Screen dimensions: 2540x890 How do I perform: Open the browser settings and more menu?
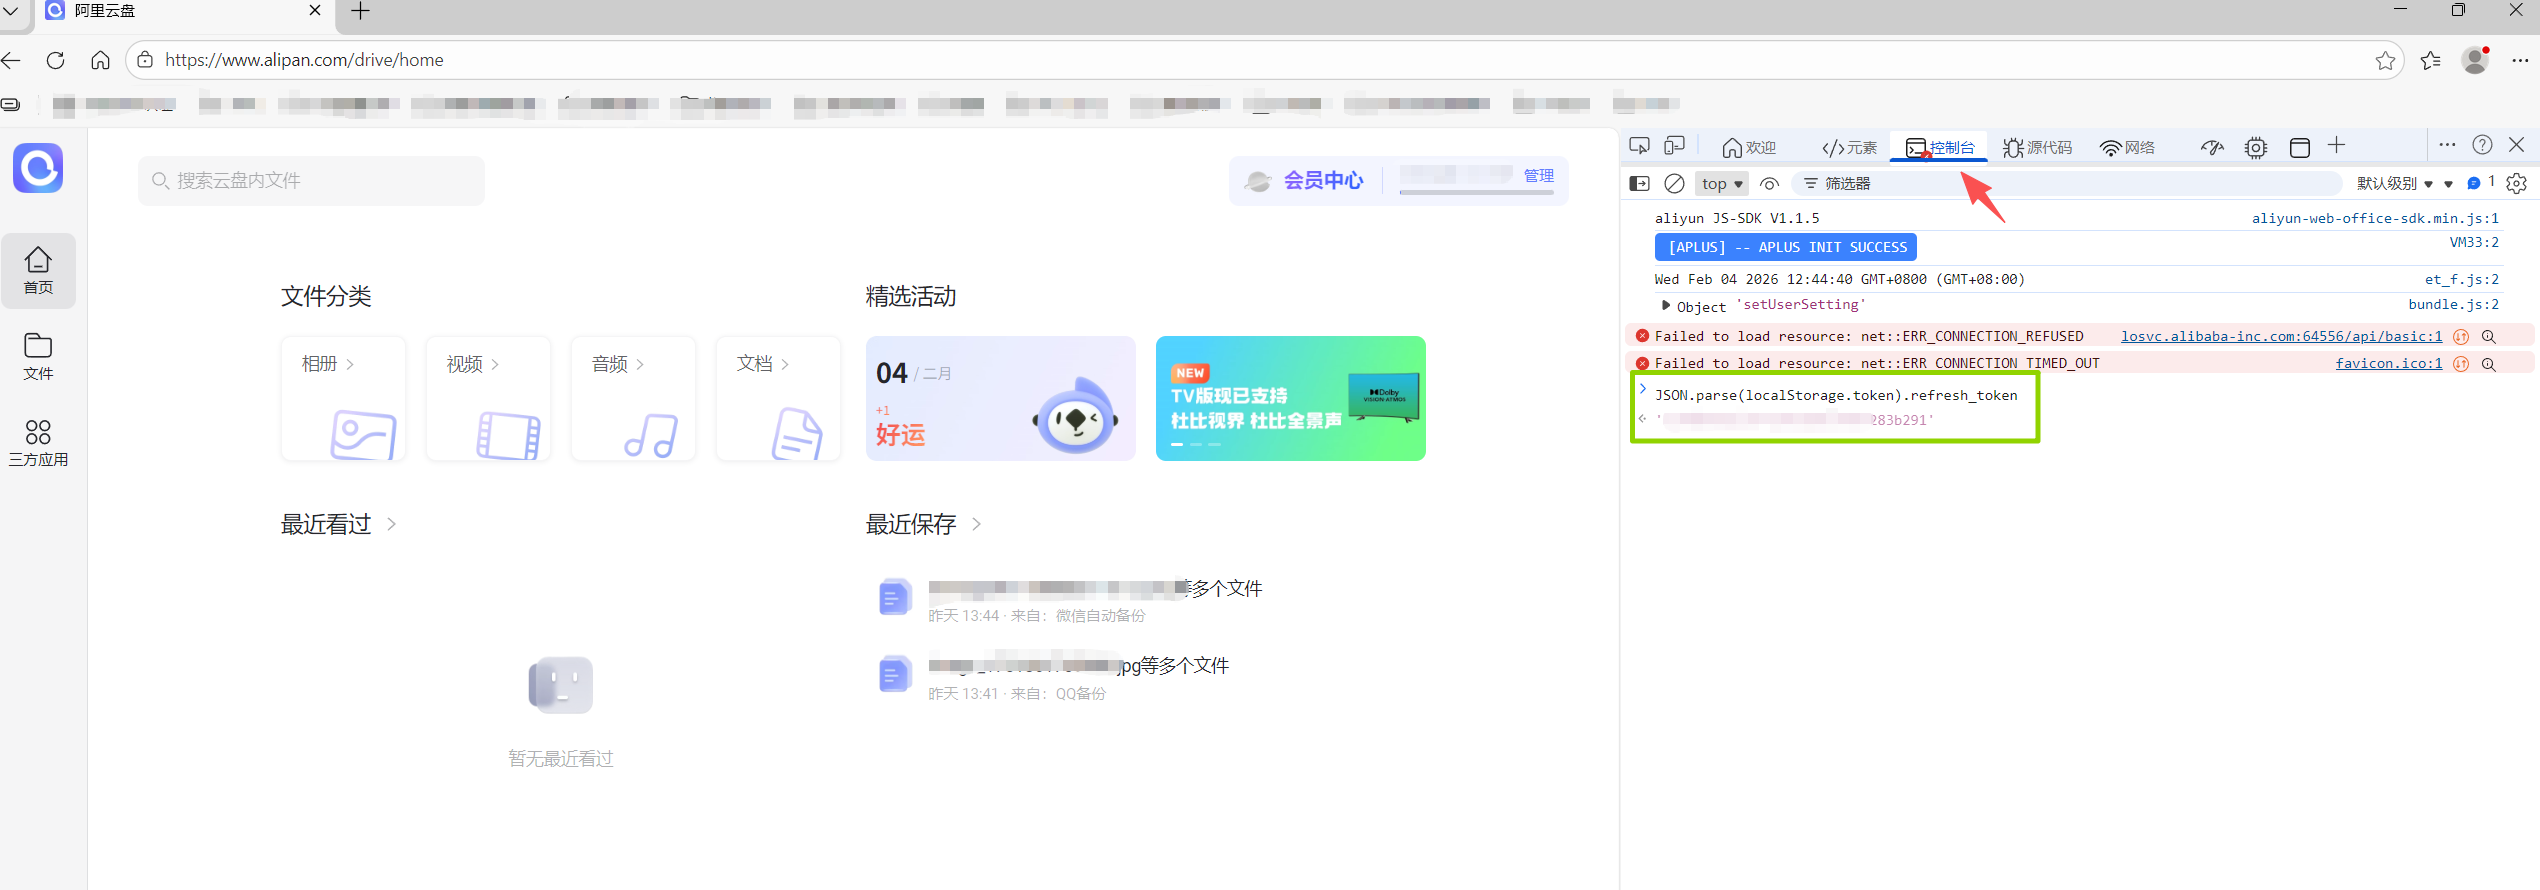pyautogui.click(x=2520, y=60)
